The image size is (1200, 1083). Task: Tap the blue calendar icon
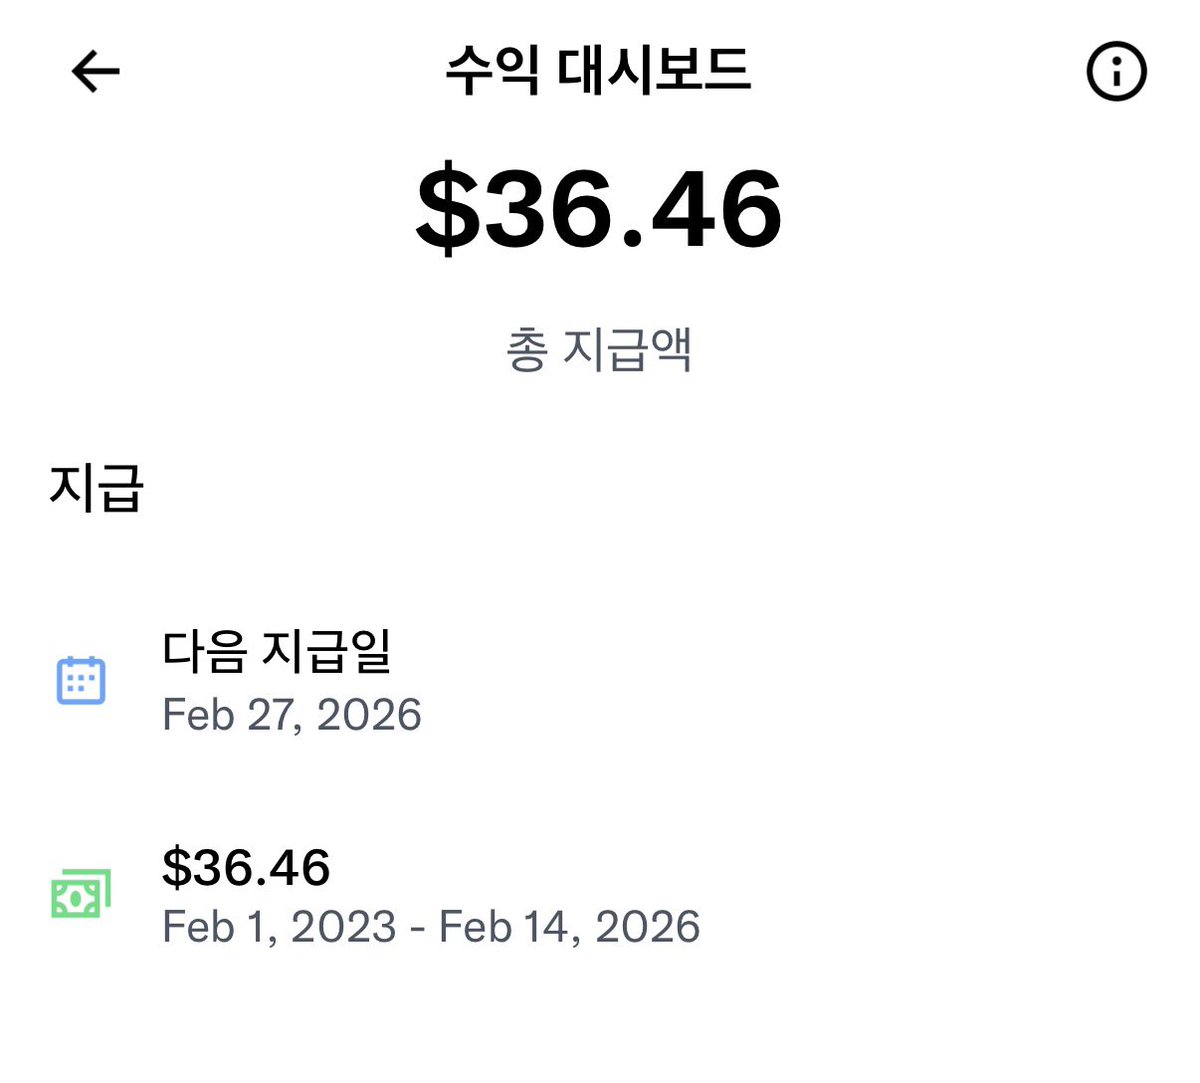(81, 680)
